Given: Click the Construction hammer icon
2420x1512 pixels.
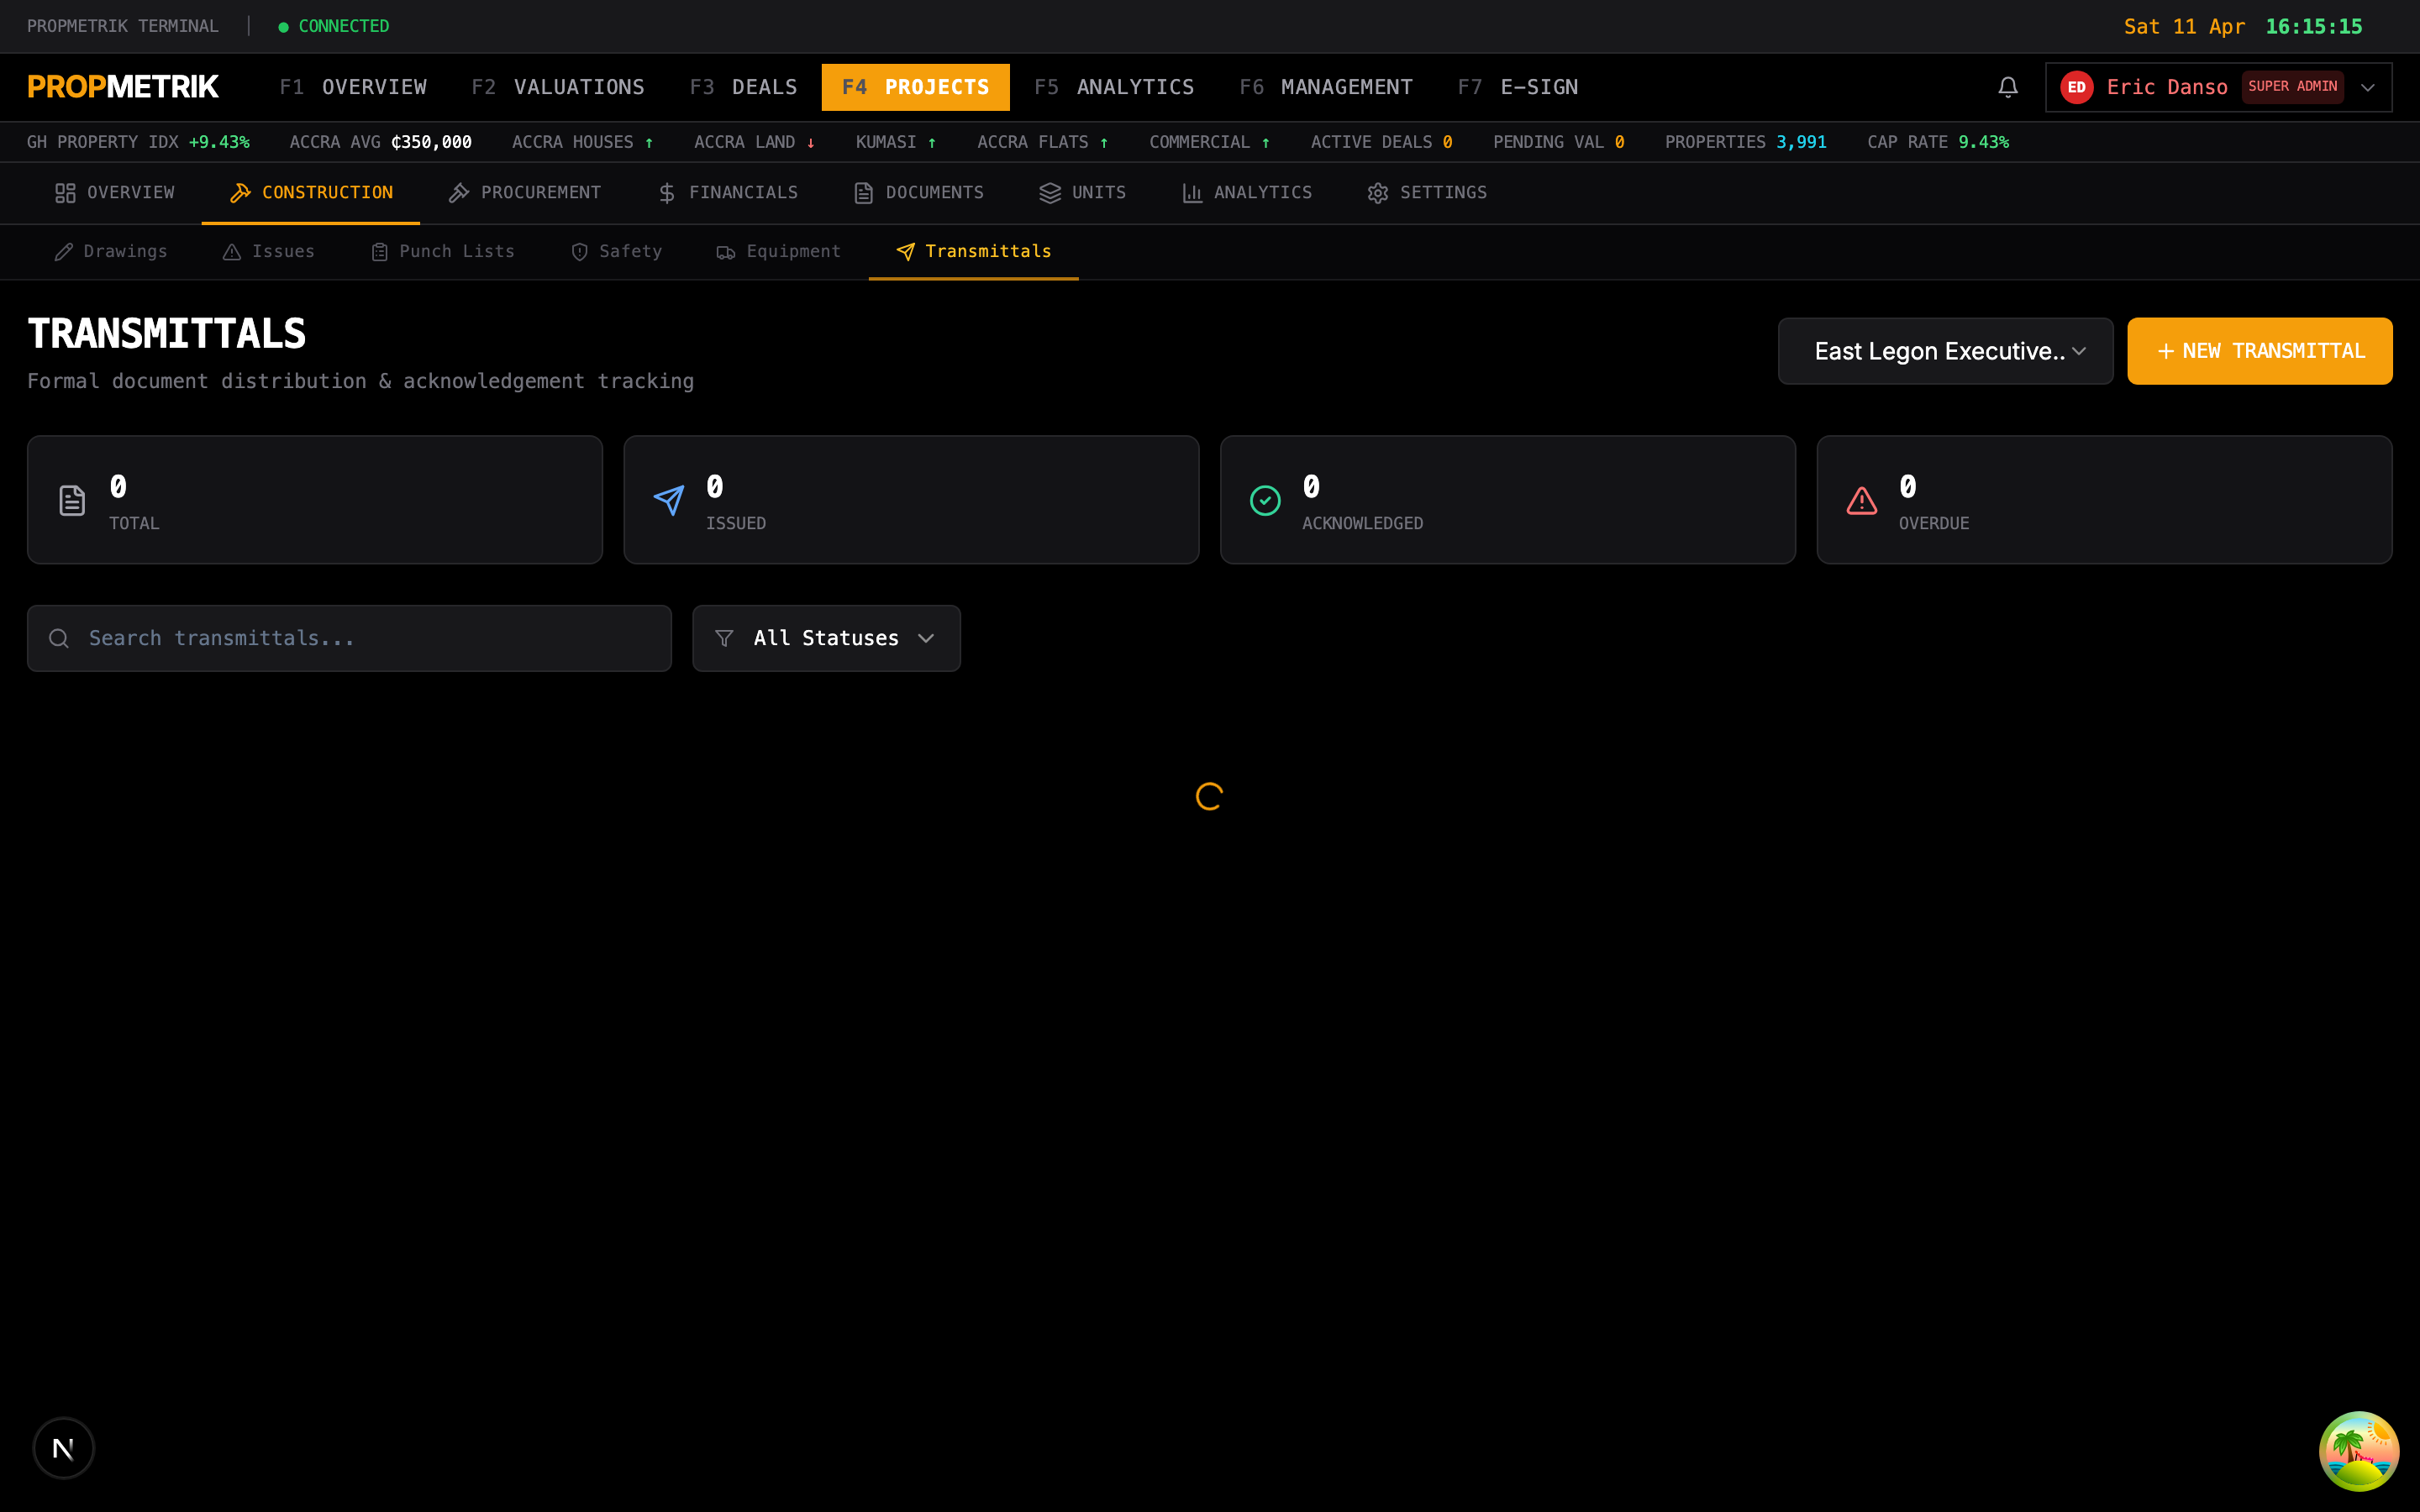Looking at the screenshot, I should [240, 193].
